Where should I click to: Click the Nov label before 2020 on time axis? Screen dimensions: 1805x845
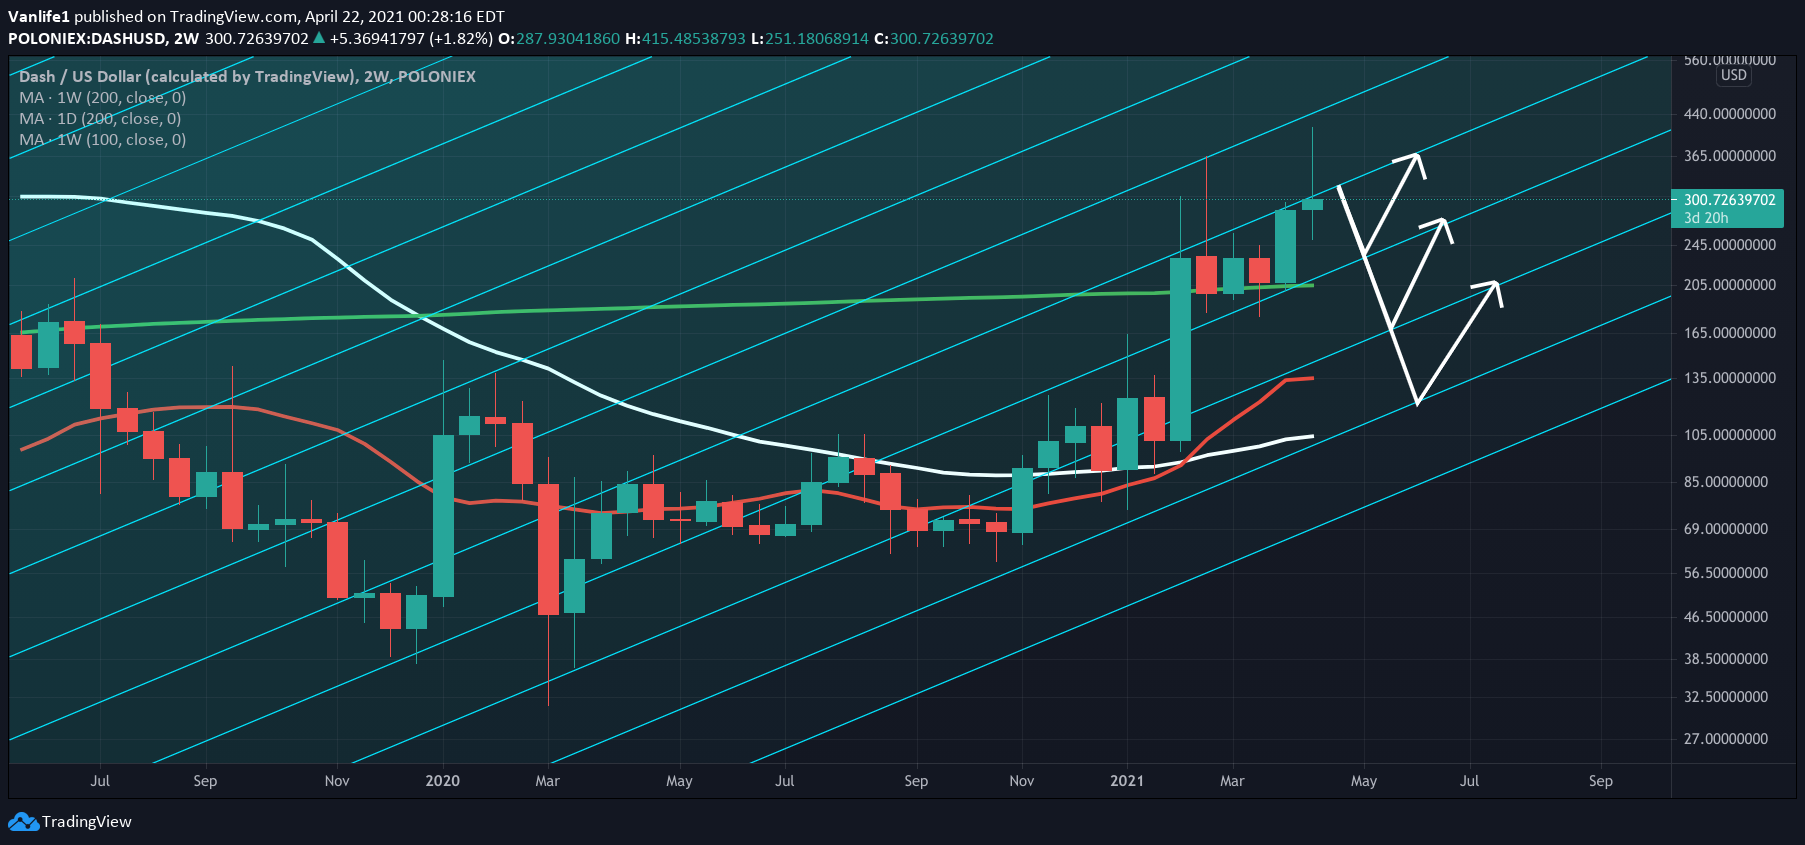[x=337, y=781]
